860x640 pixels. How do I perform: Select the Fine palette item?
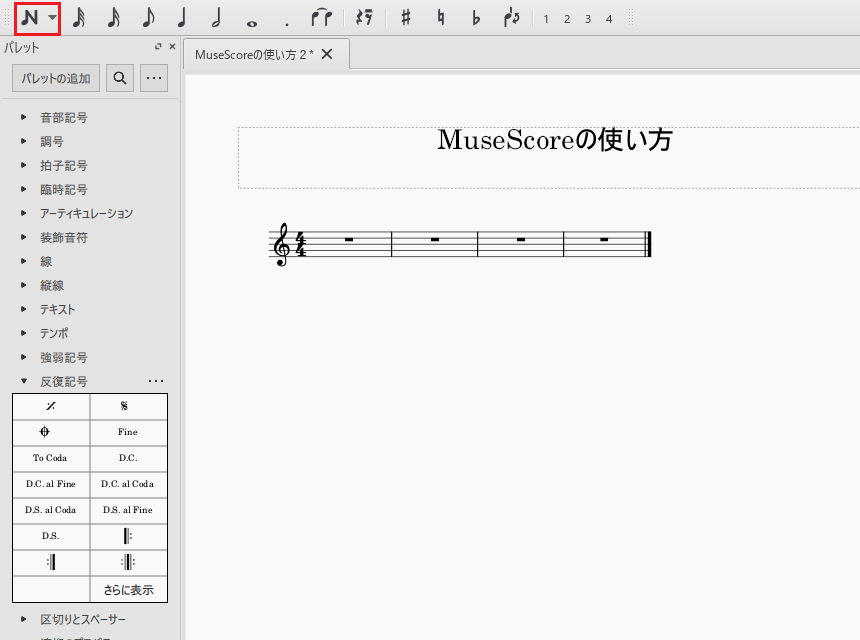(129, 433)
